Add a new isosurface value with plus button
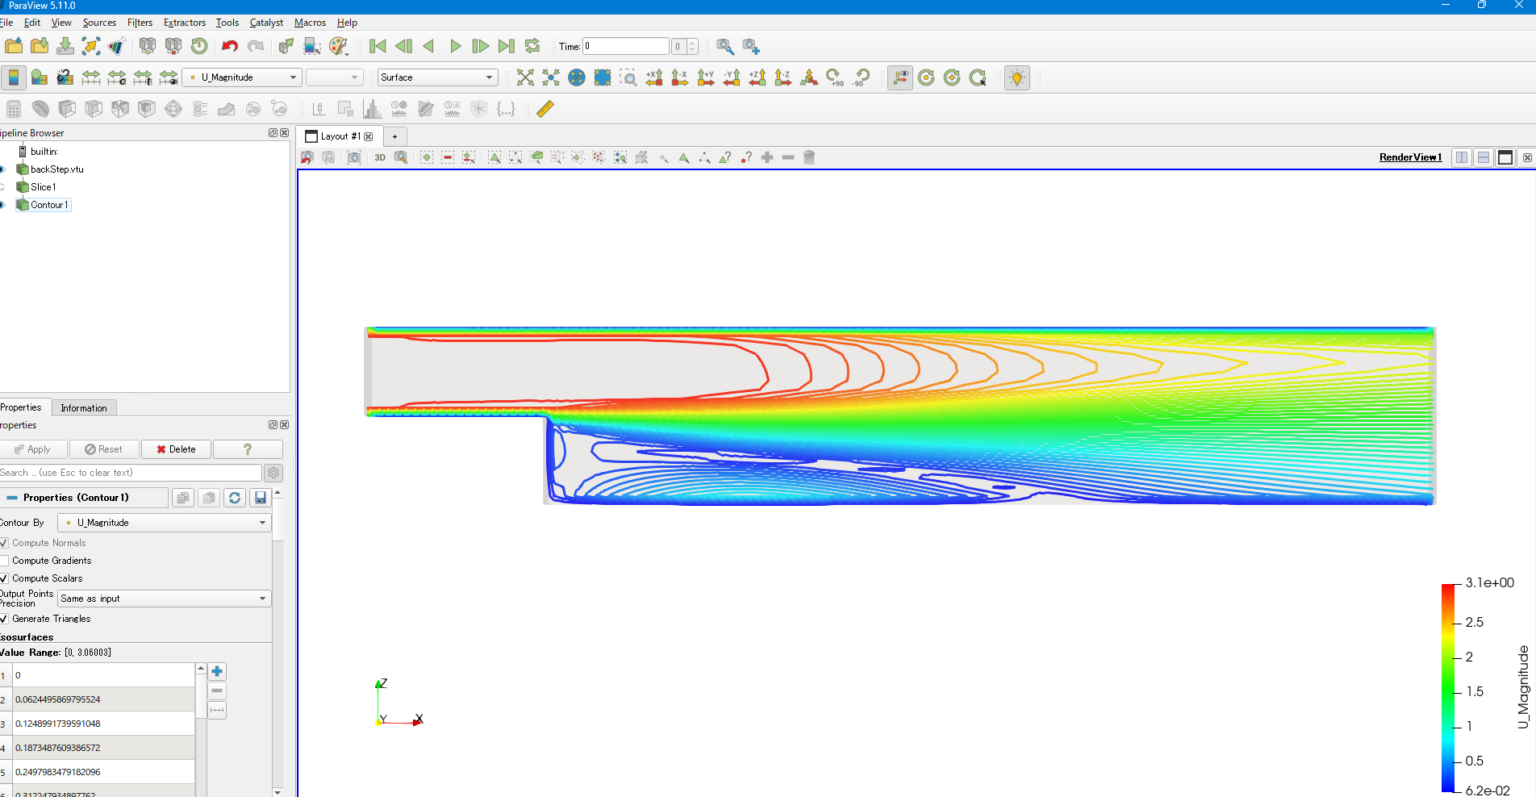 (217, 672)
